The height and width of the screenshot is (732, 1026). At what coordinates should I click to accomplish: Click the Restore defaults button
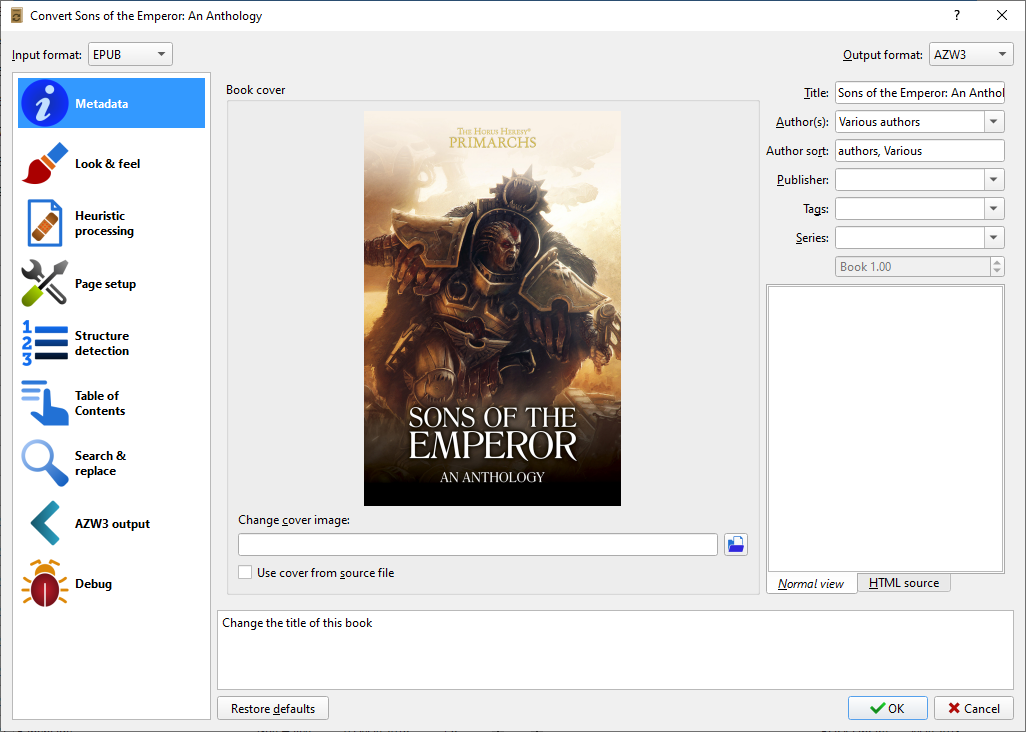point(273,709)
